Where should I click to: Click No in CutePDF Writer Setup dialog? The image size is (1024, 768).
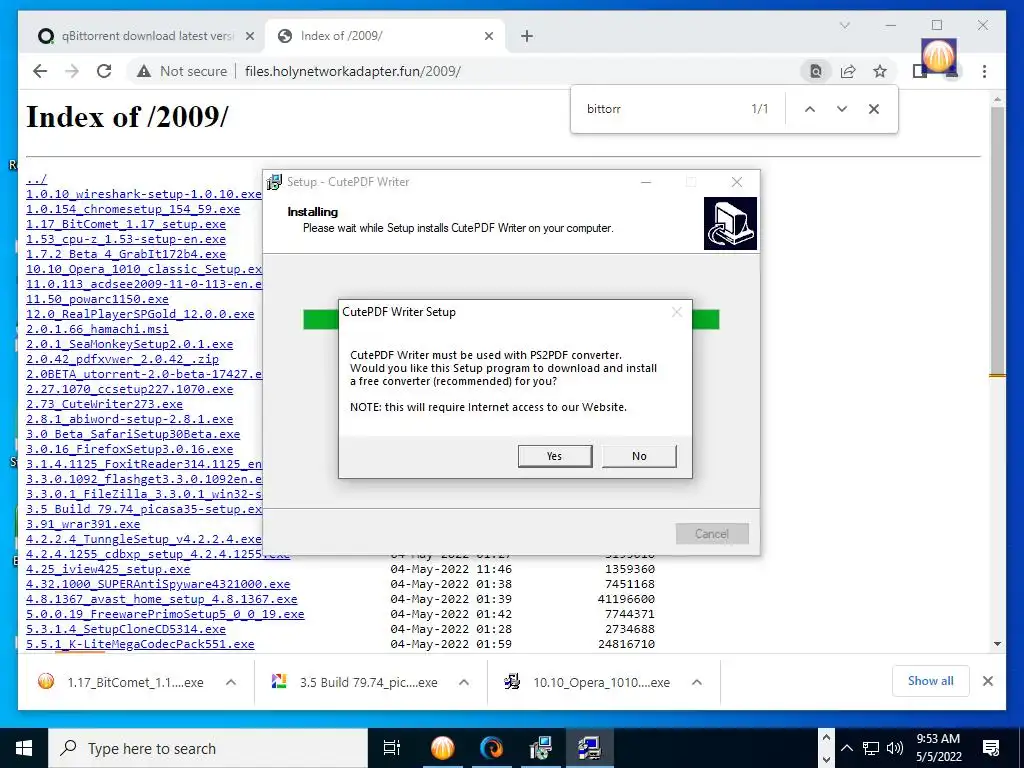(639, 456)
